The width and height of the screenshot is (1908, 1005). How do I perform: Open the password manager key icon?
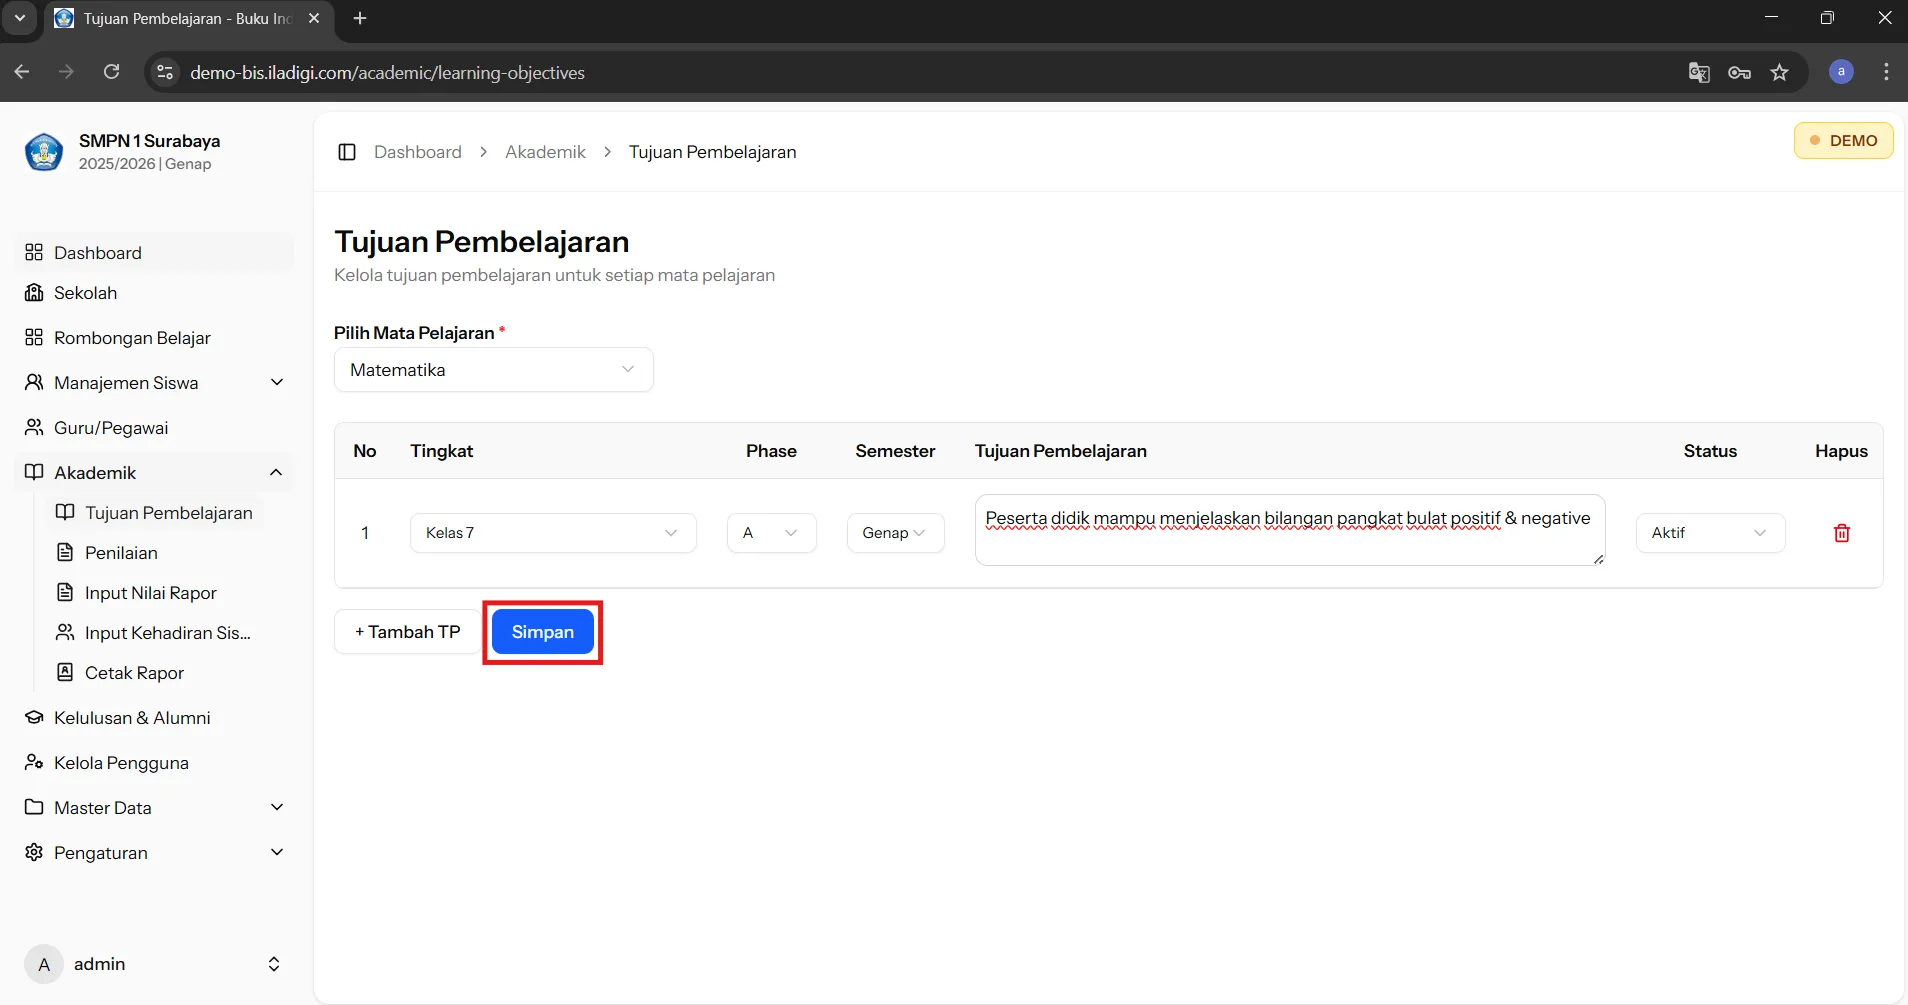pos(1739,72)
